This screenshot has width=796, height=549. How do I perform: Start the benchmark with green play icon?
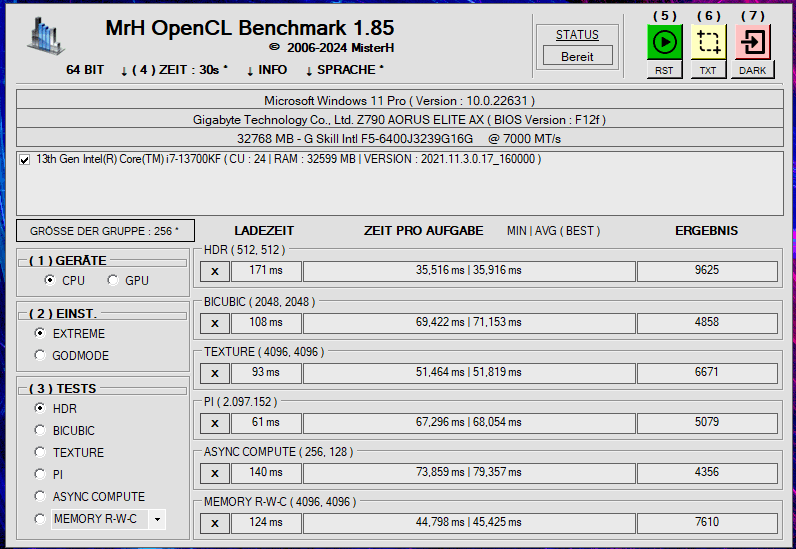664,42
